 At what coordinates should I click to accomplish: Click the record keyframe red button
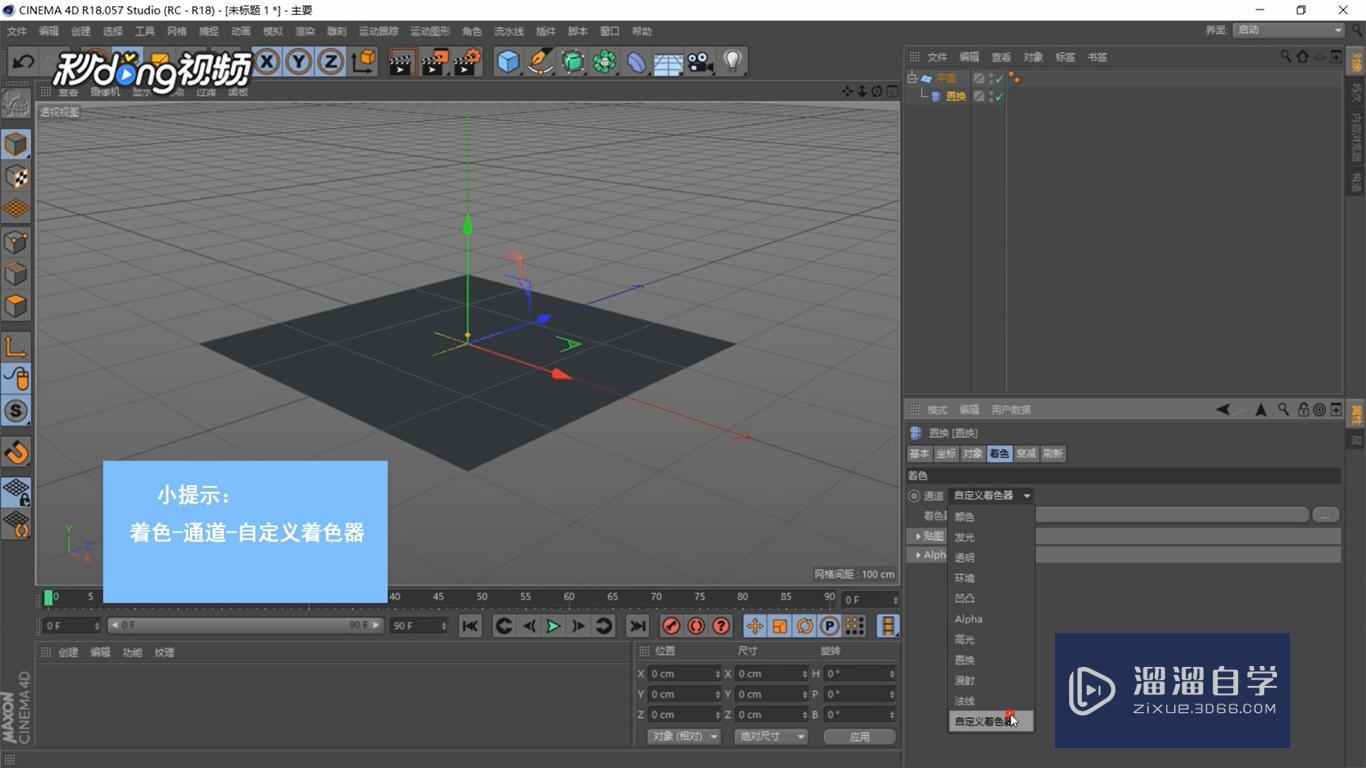(x=671, y=626)
